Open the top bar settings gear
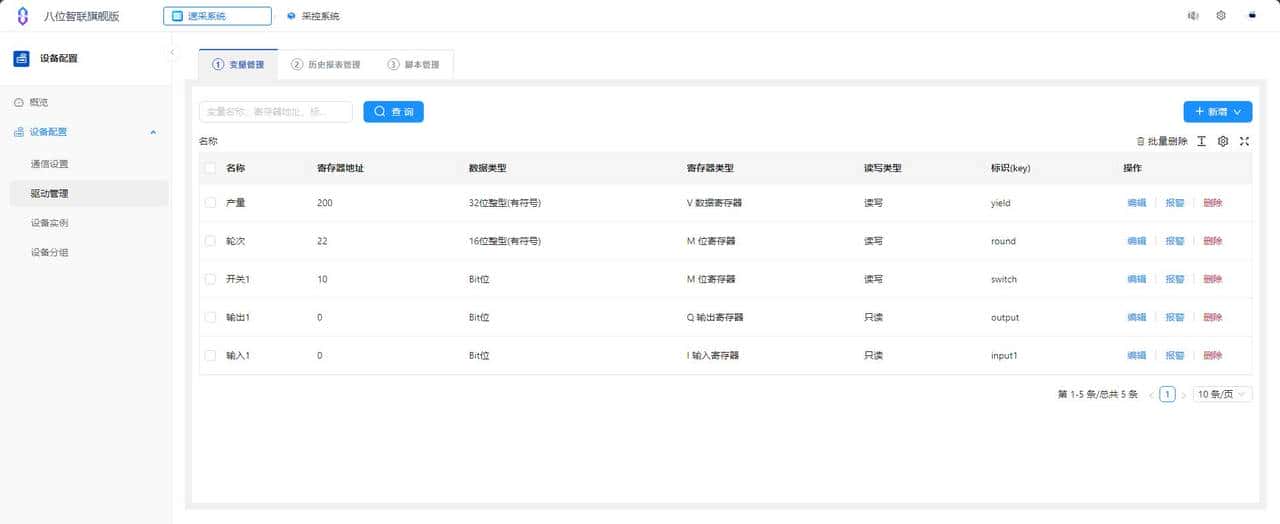 tap(1221, 16)
